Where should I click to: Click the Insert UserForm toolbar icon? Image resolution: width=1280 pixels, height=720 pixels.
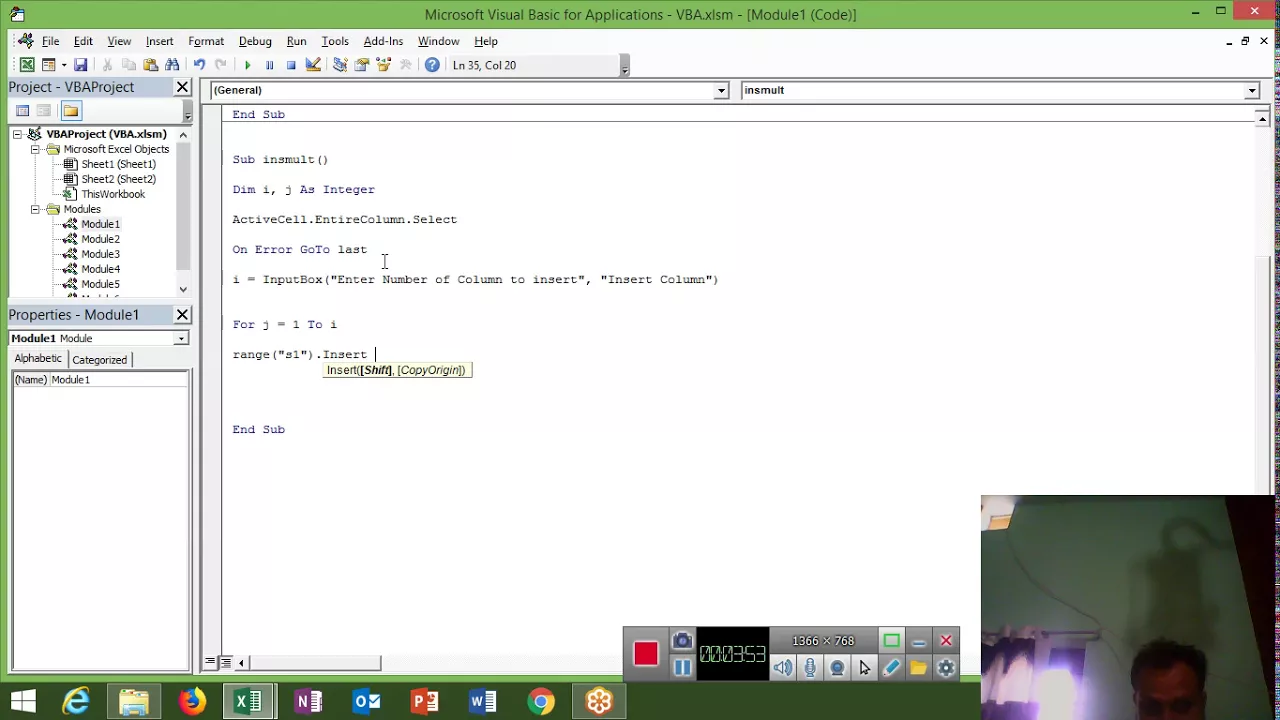click(x=48, y=65)
